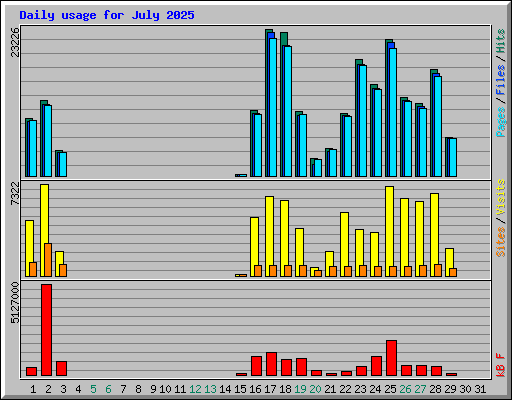Click day label 25 on the x-axis

390,389
